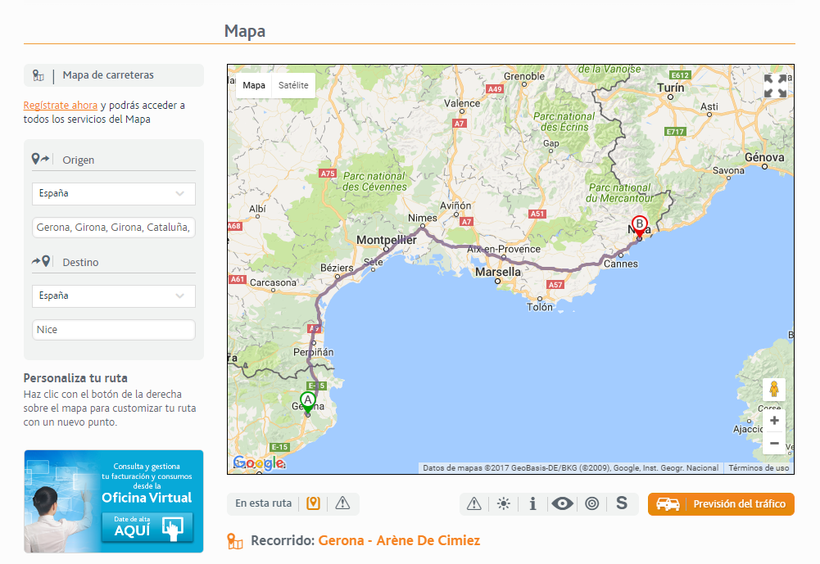The width and height of the screenshot is (820, 564).
Task: Toggle the target circle map layer
Action: click(592, 504)
